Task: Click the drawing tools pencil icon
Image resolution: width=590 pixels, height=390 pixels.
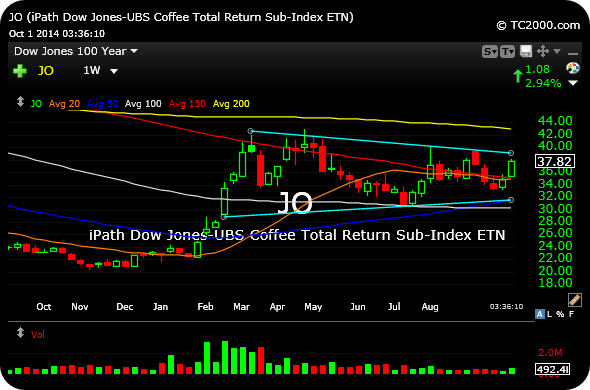Action: pyautogui.click(x=574, y=300)
